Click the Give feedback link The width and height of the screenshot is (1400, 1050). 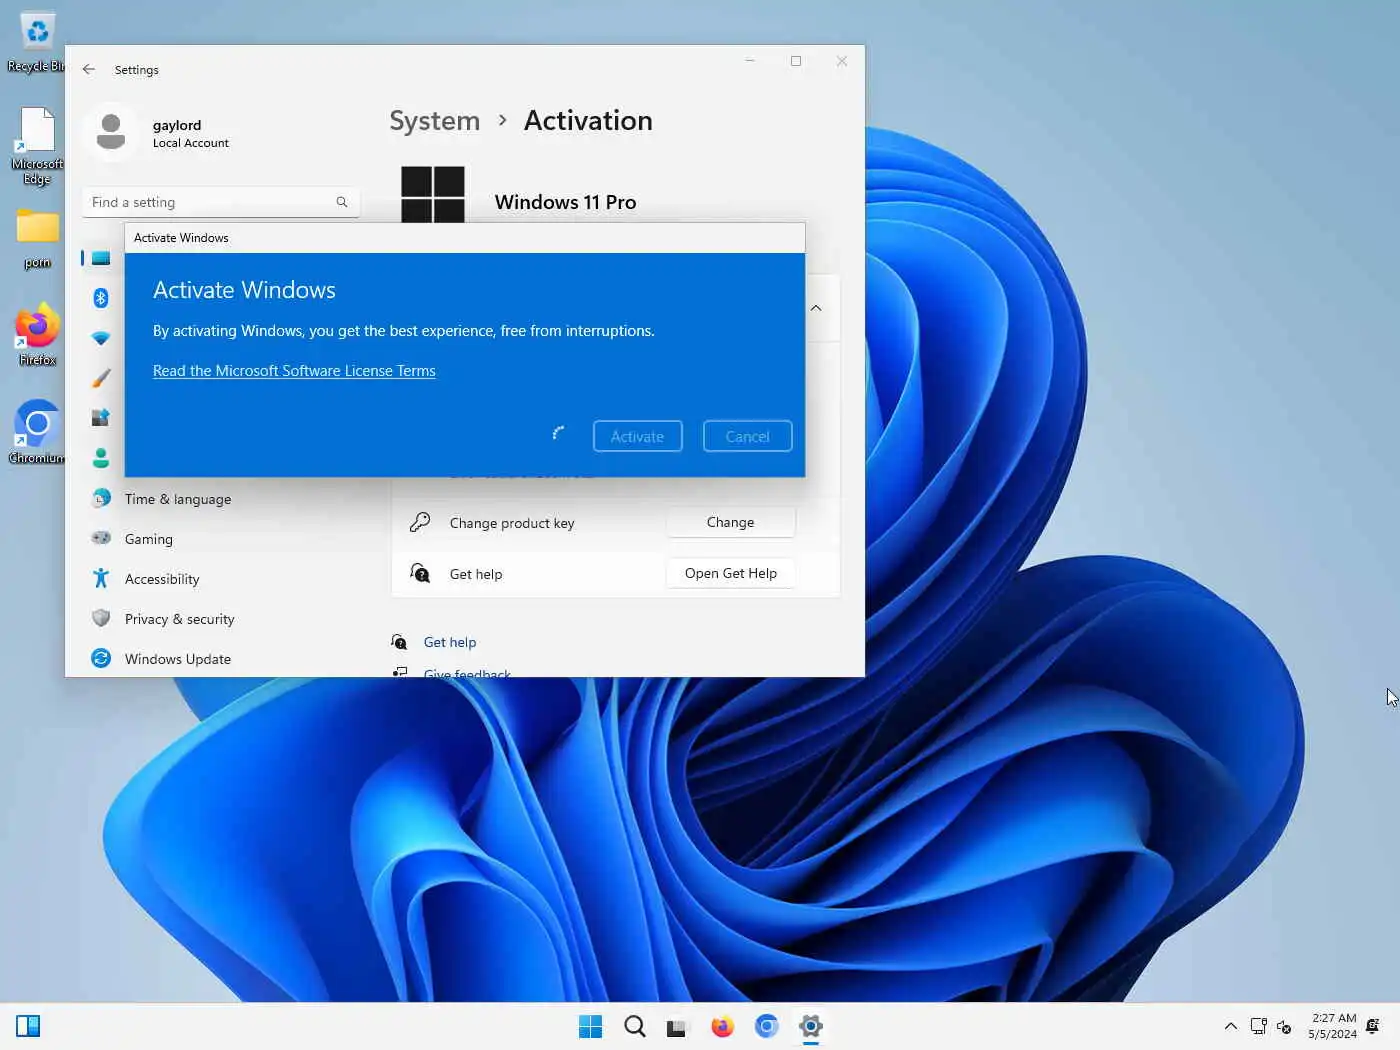click(467, 672)
